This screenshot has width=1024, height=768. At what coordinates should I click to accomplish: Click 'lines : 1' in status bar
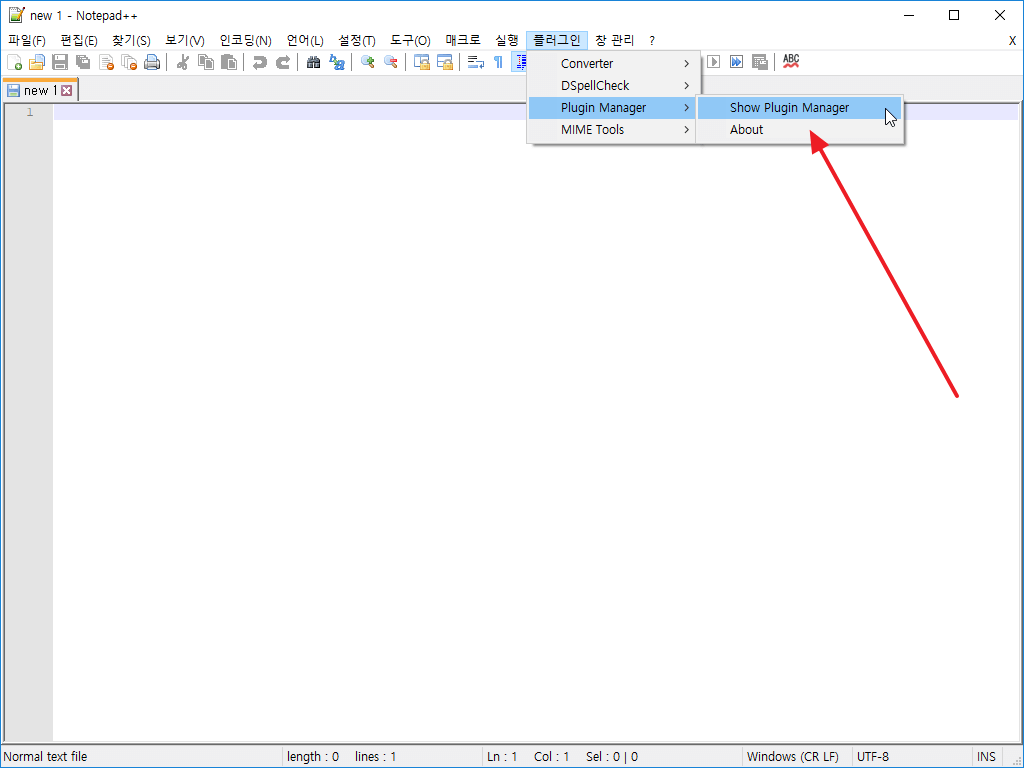pyautogui.click(x=376, y=756)
